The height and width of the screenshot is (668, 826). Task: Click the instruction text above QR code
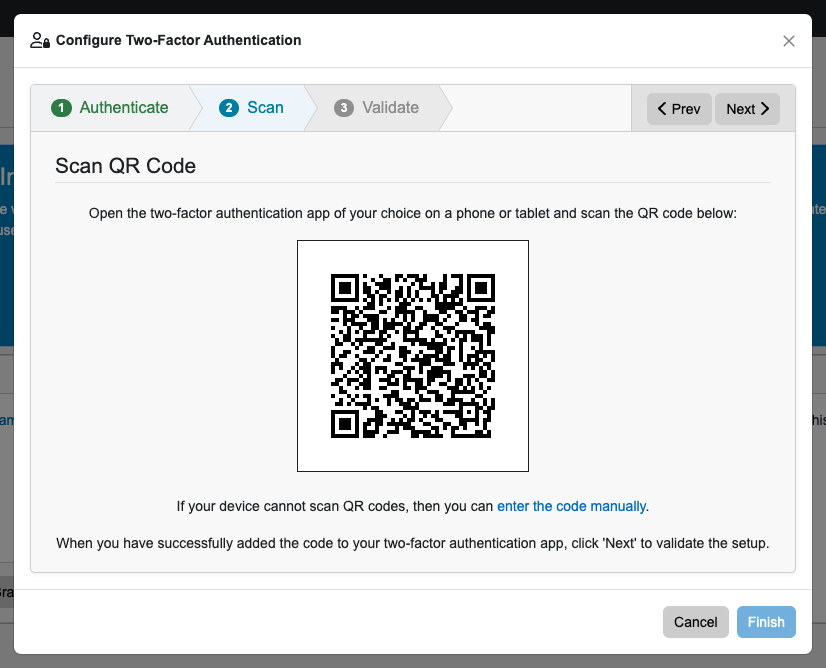tap(413, 213)
